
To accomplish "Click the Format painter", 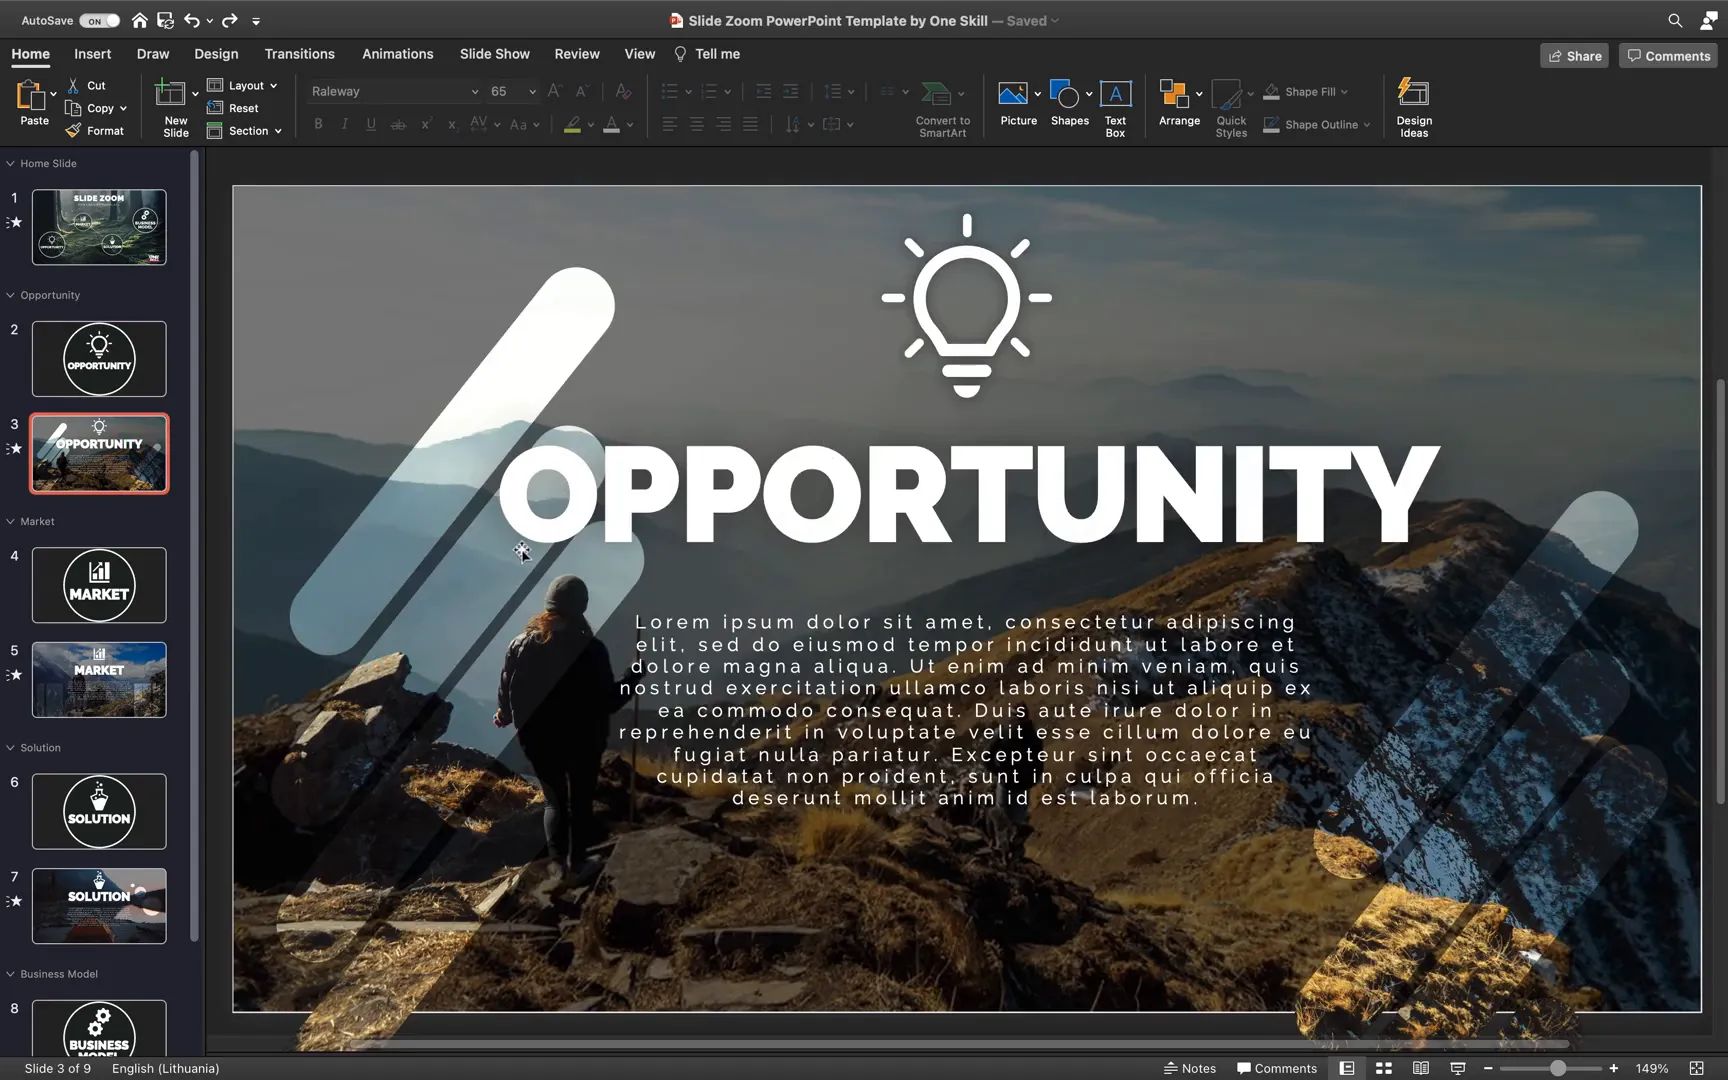I will coord(95,131).
